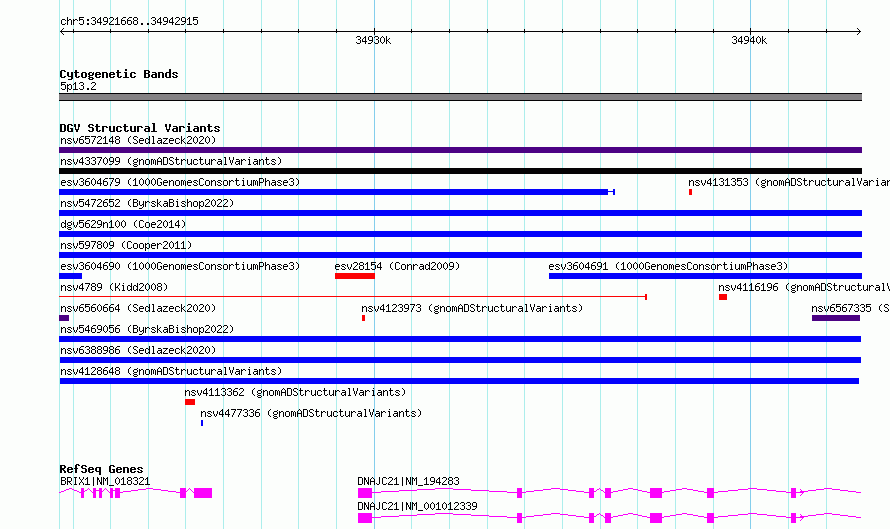Click the nsv6572148 (Sedlazeck2020) label
Image resolution: width=890 pixels, height=529 pixels.
pyautogui.click(x=138, y=140)
